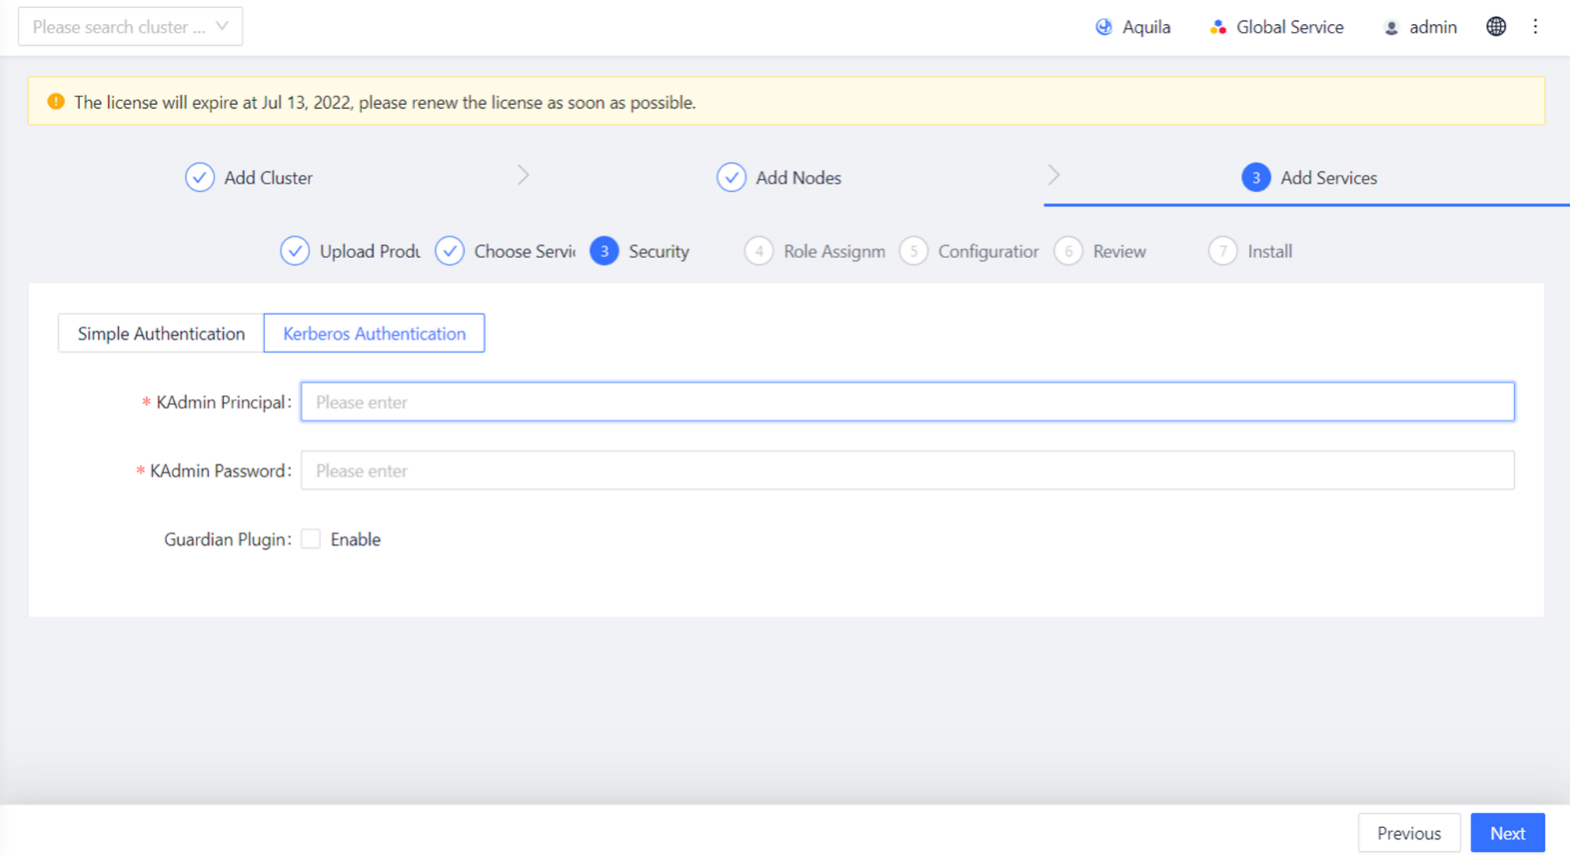Focus the KAdmin Principal input field

(908, 402)
